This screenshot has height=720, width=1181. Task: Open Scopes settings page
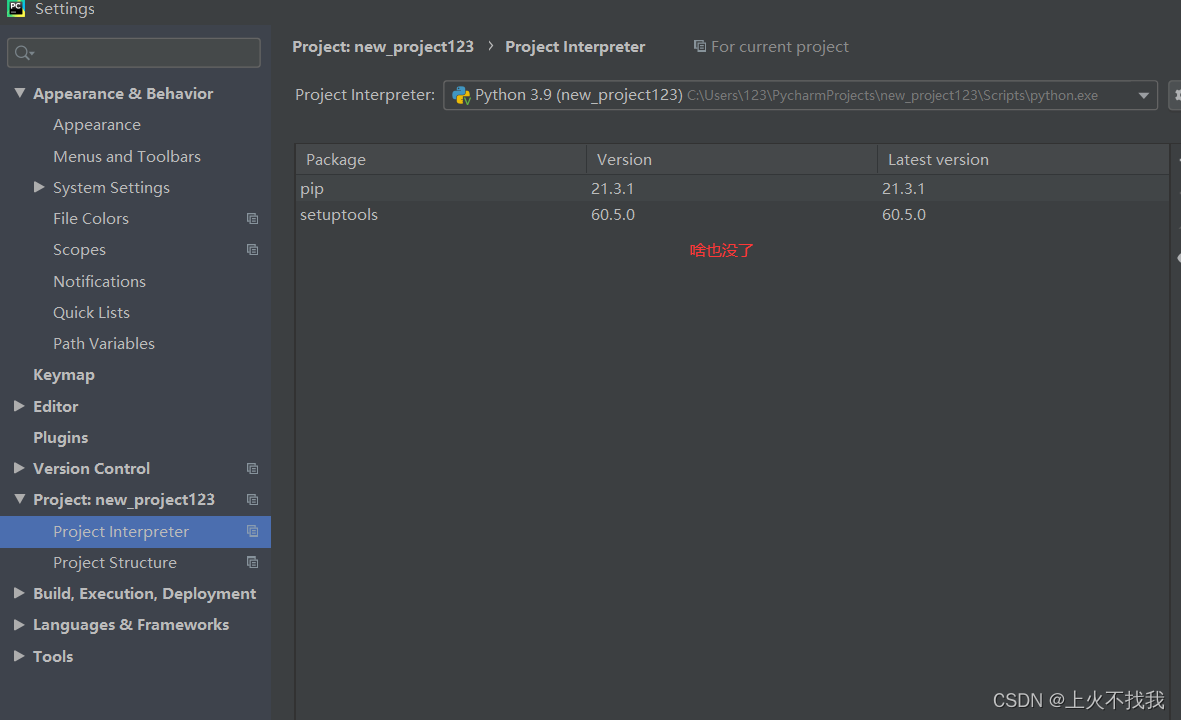tap(79, 250)
